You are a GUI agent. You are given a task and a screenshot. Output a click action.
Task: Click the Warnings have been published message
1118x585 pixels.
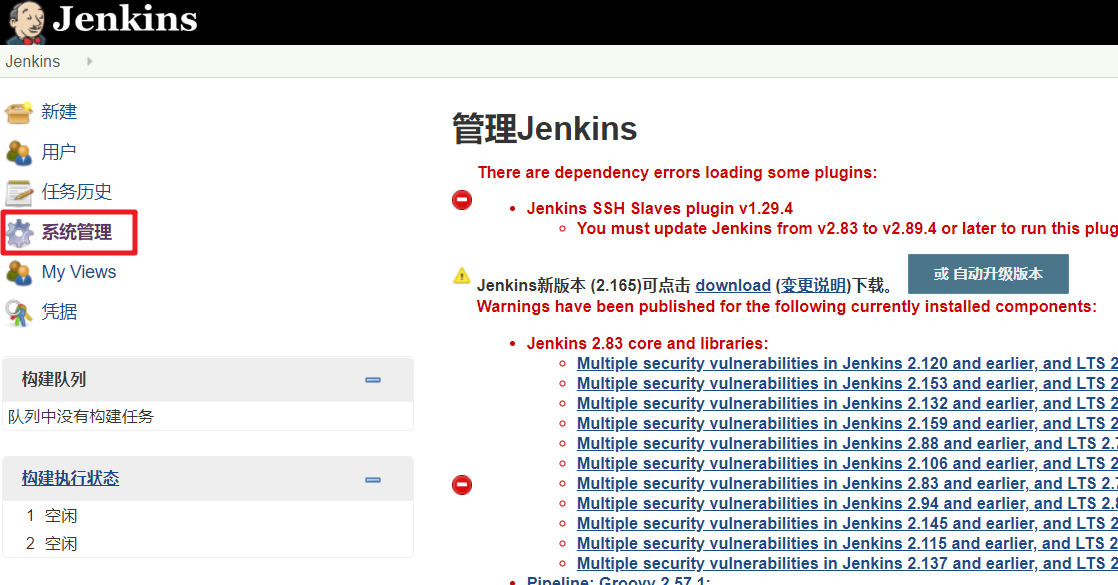pyautogui.click(x=786, y=307)
